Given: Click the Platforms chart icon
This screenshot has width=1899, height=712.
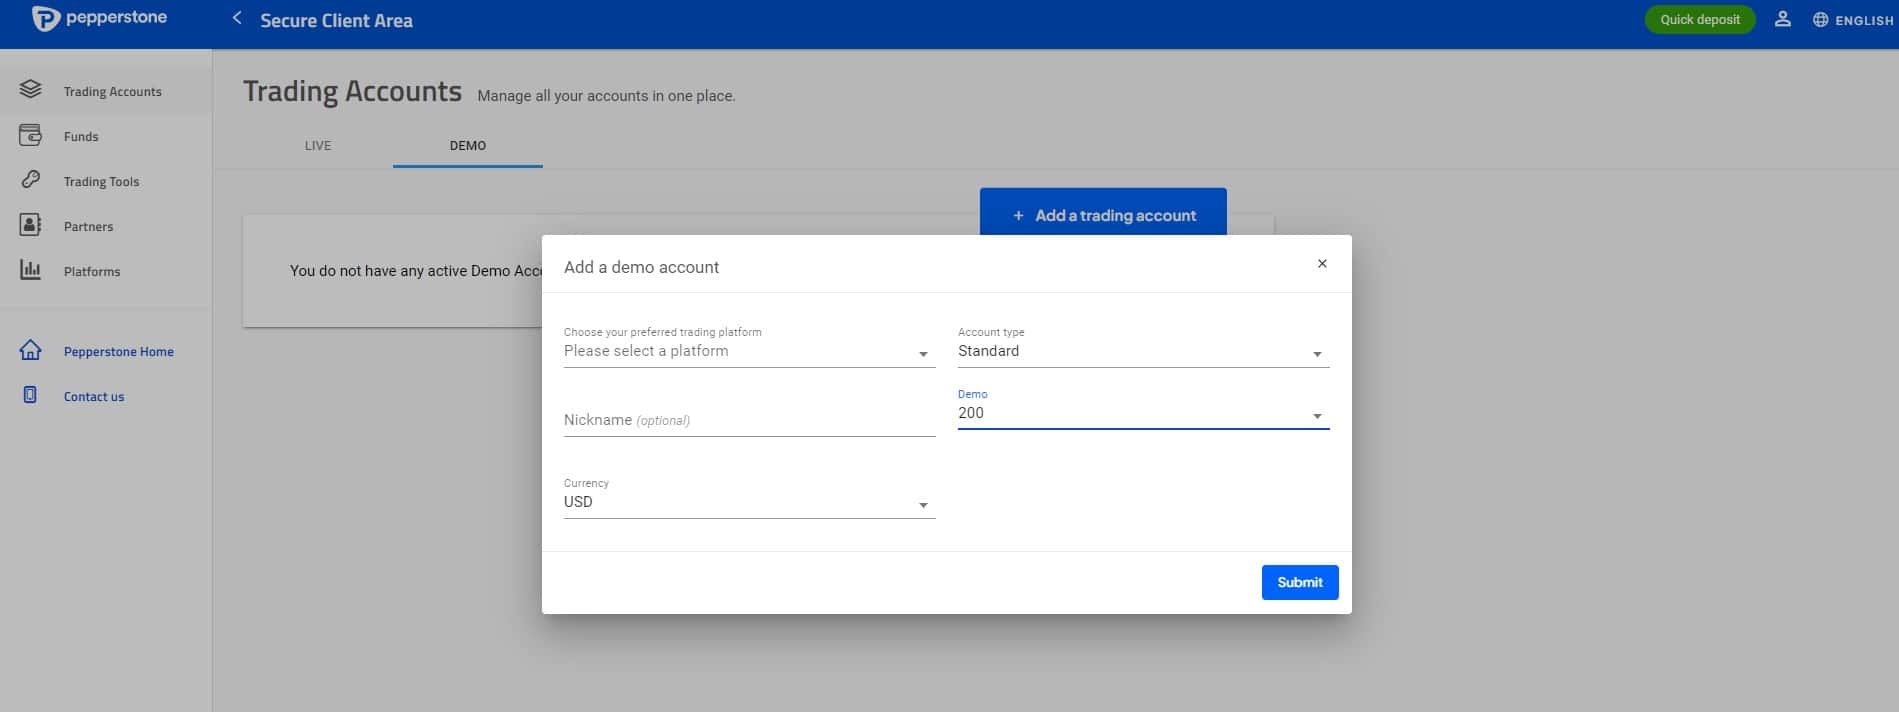Looking at the screenshot, I should click(x=31, y=270).
